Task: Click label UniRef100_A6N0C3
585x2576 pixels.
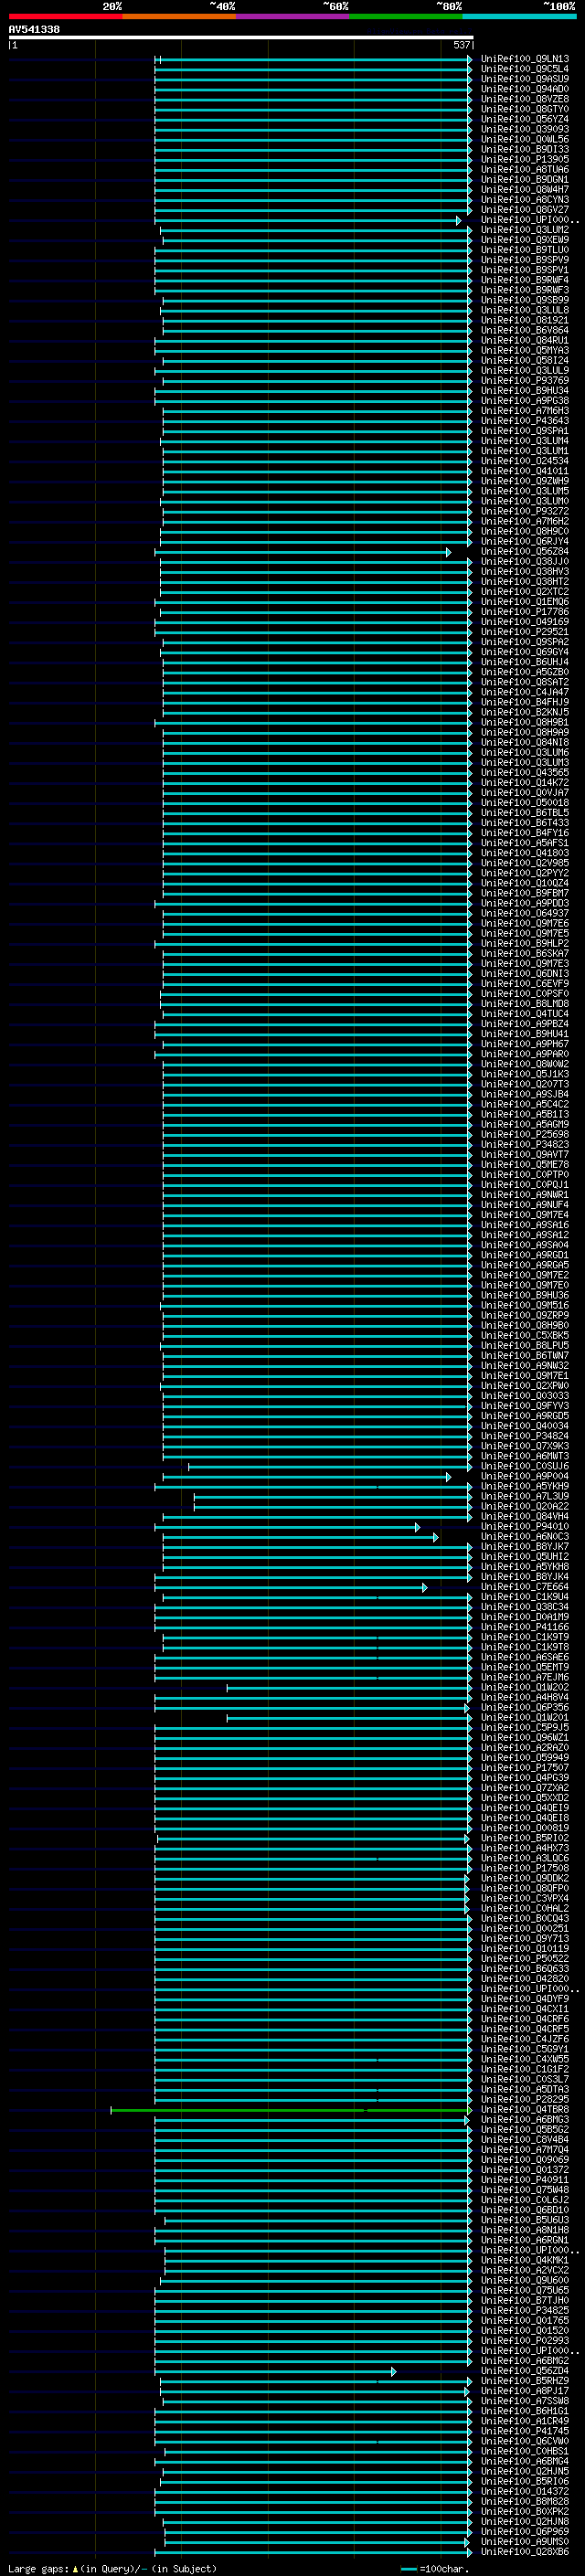Action: coord(525,1536)
